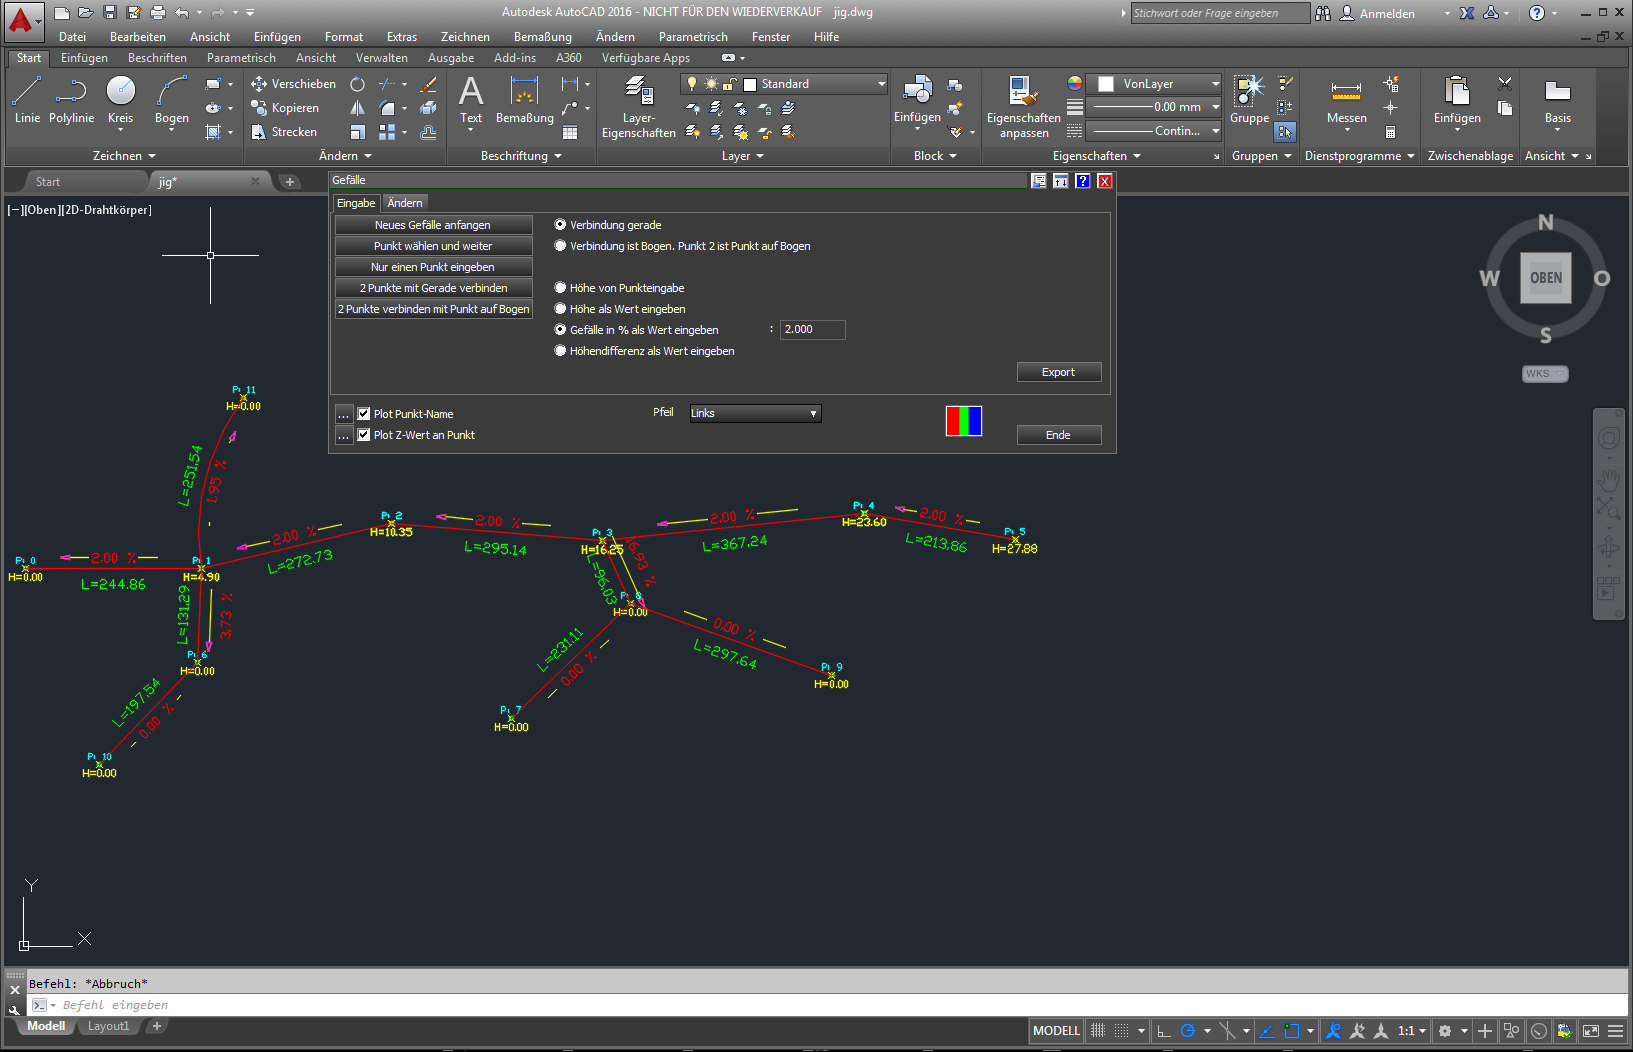The image size is (1633, 1052).
Task: Open the Pfeil dropdown showing Links
Action: pos(754,413)
